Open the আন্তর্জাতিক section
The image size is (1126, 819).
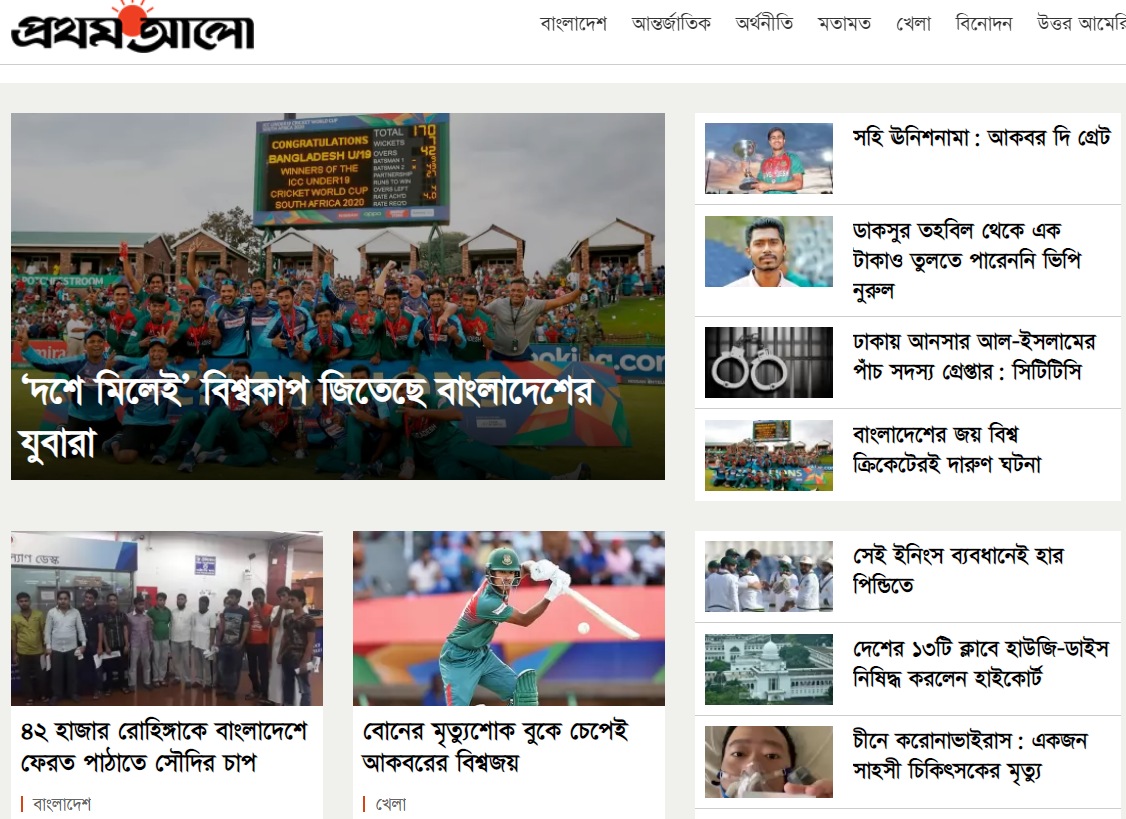(x=671, y=24)
